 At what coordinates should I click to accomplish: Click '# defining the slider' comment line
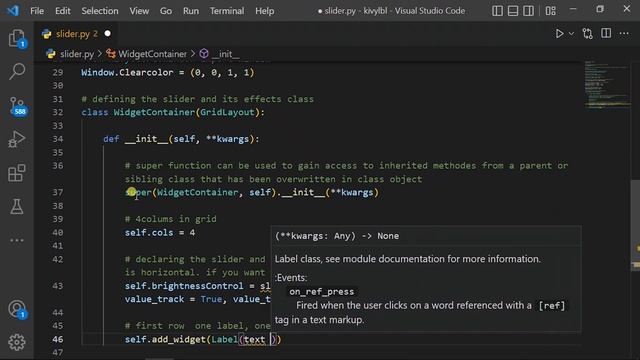pos(198,99)
